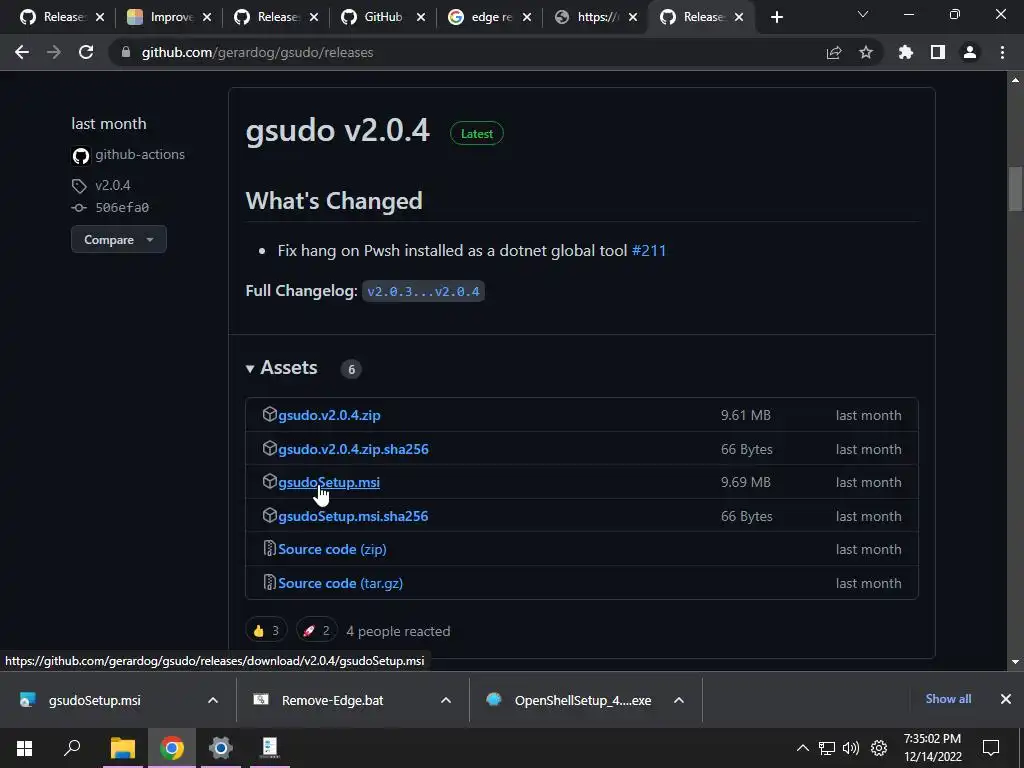Open the downloaded gsudoSetup.msi file
Image resolution: width=1024 pixels, height=768 pixels.
(x=94, y=701)
